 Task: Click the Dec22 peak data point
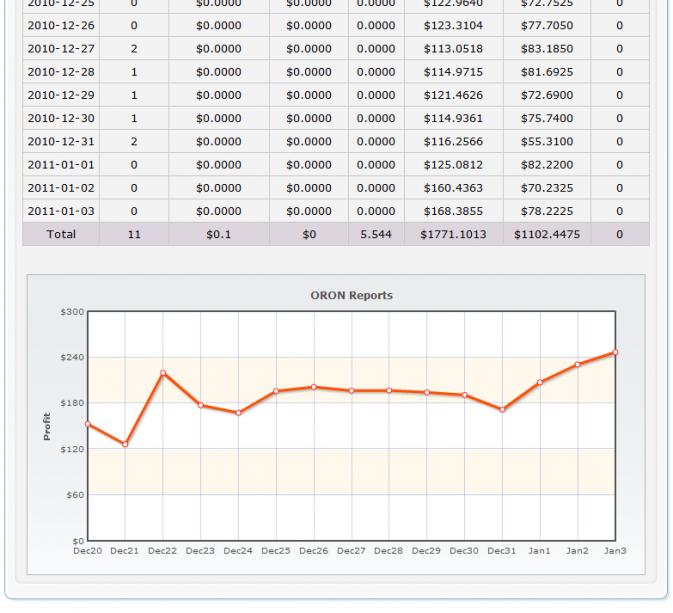coord(163,373)
